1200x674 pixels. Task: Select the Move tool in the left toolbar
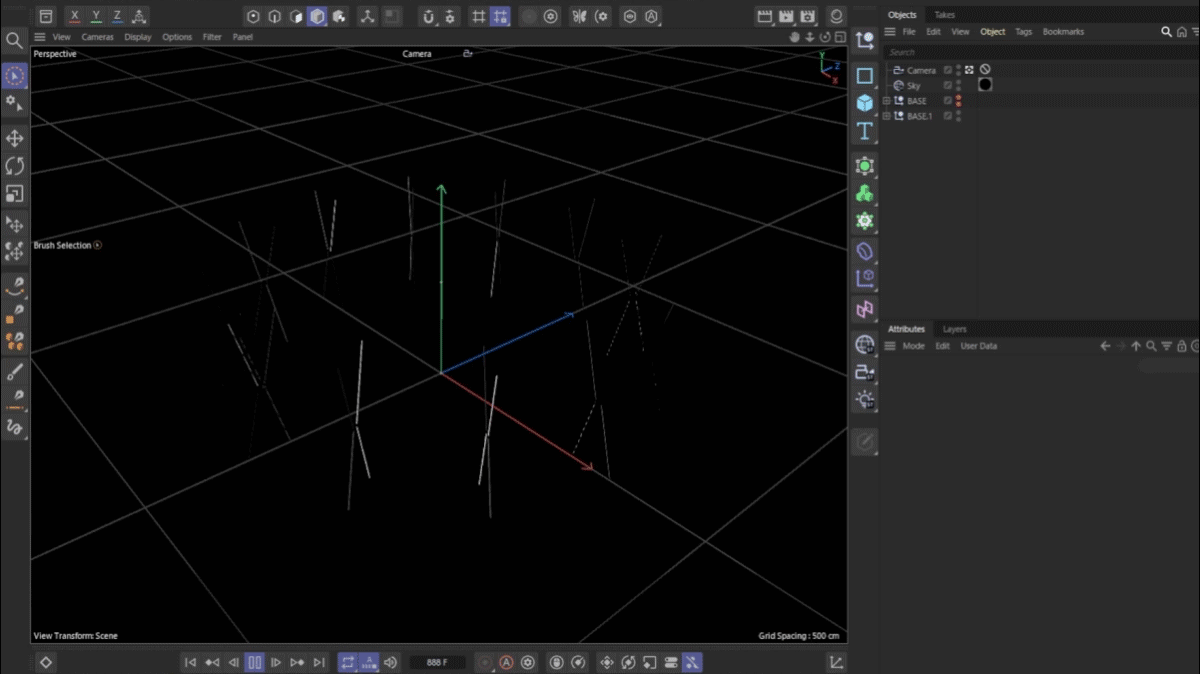point(15,139)
